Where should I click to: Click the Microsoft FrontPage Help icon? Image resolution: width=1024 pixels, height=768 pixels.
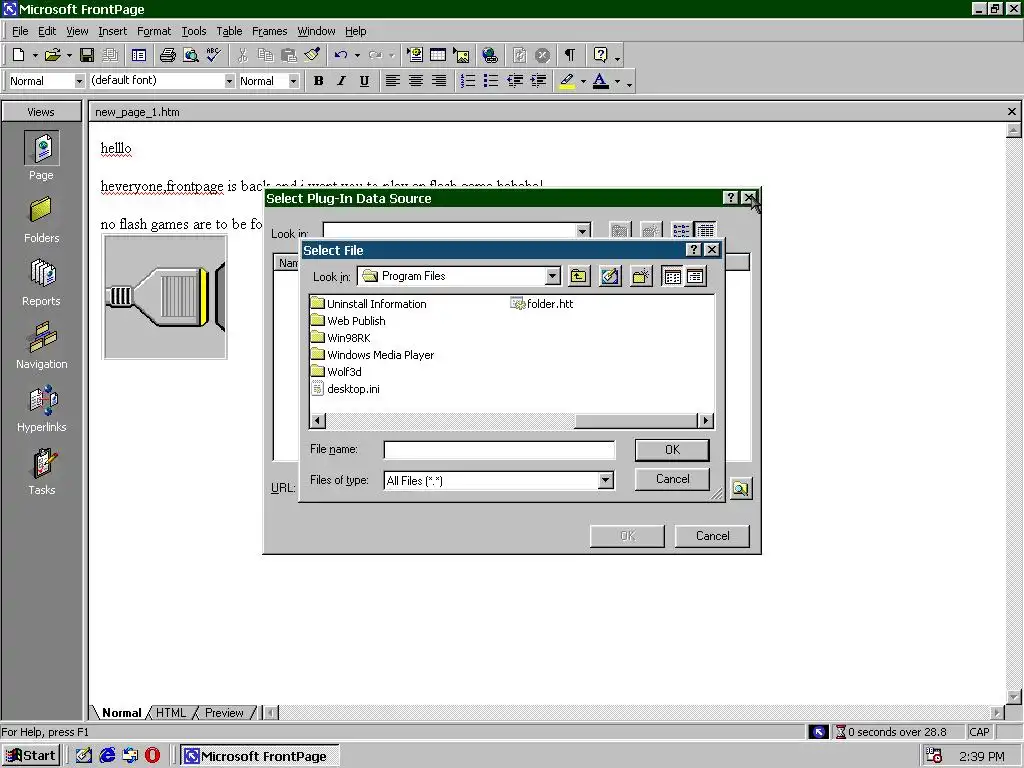(x=601, y=56)
